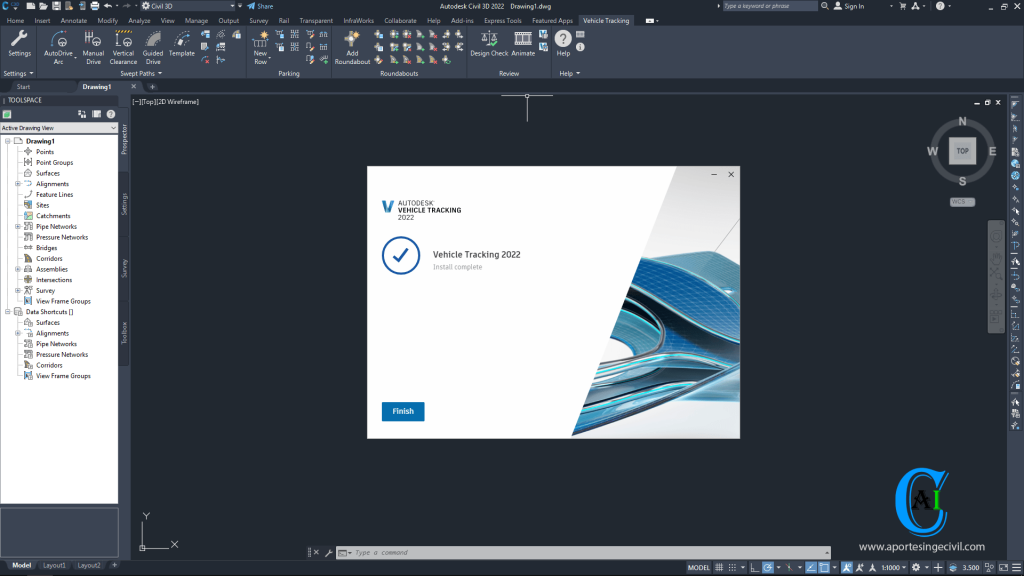Open the Annotate menu tab

point(73,20)
